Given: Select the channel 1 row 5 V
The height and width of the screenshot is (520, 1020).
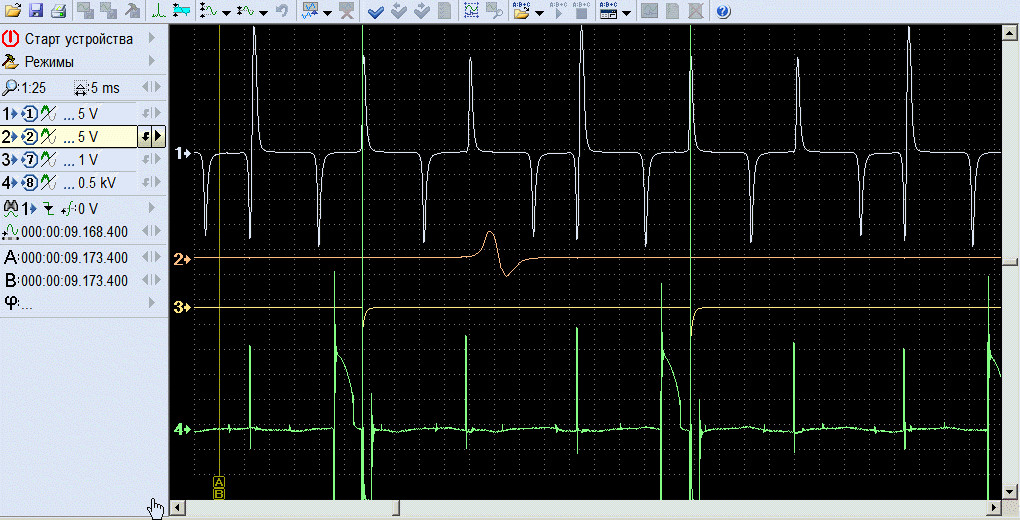Looking at the screenshot, I should pyautogui.click(x=69, y=113).
